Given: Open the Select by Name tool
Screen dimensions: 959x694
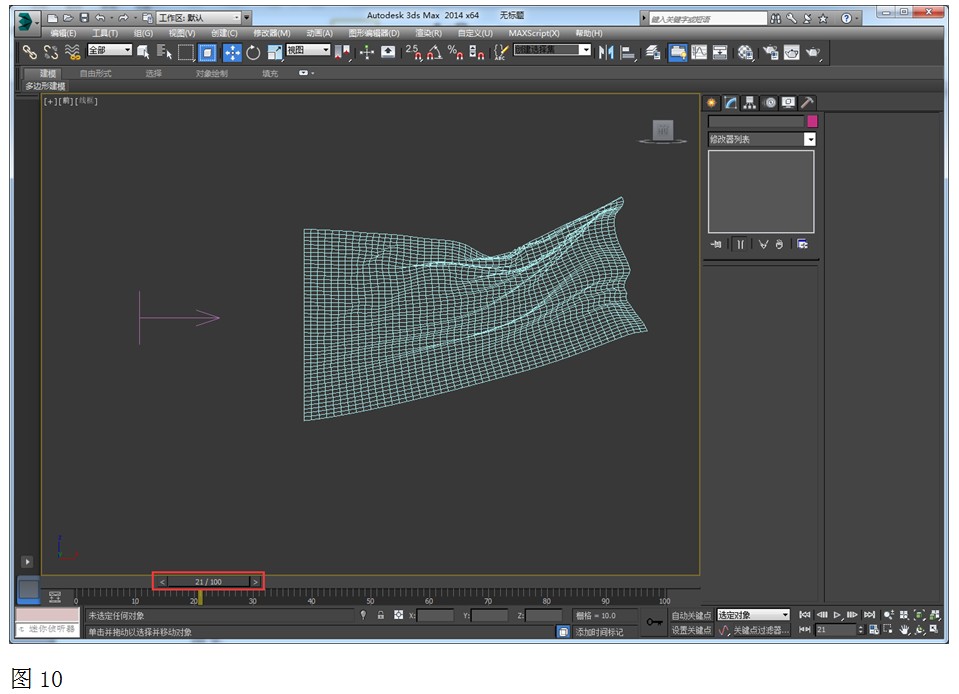Looking at the screenshot, I should [164, 53].
